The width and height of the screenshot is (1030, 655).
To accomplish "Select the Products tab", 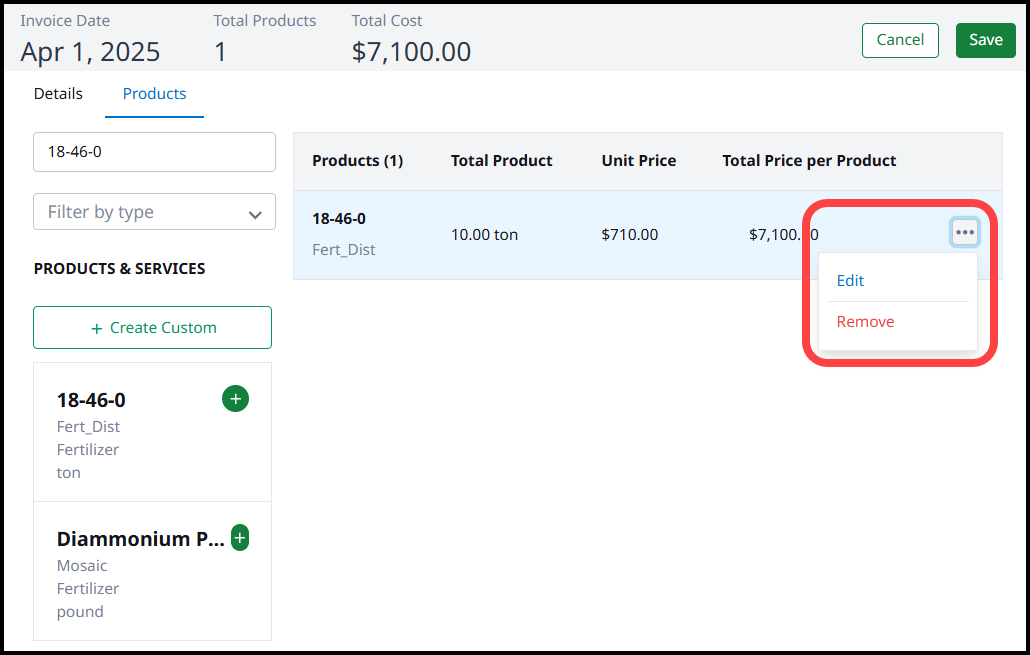I will [x=154, y=94].
